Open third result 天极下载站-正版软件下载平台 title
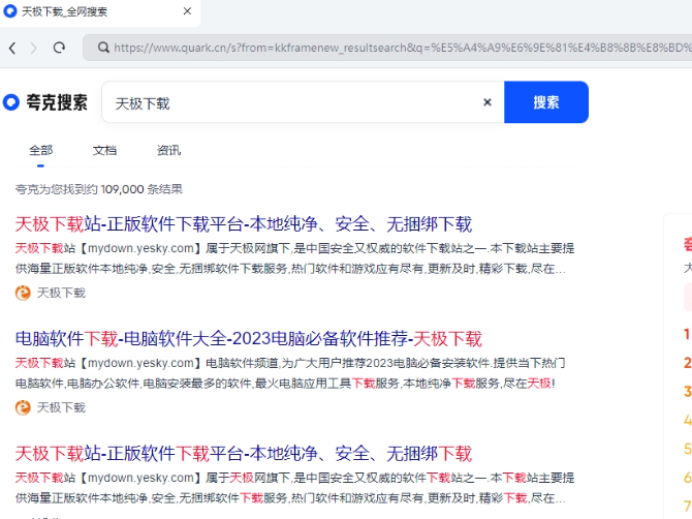Image resolution: width=692 pixels, height=519 pixels. coord(244,454)
